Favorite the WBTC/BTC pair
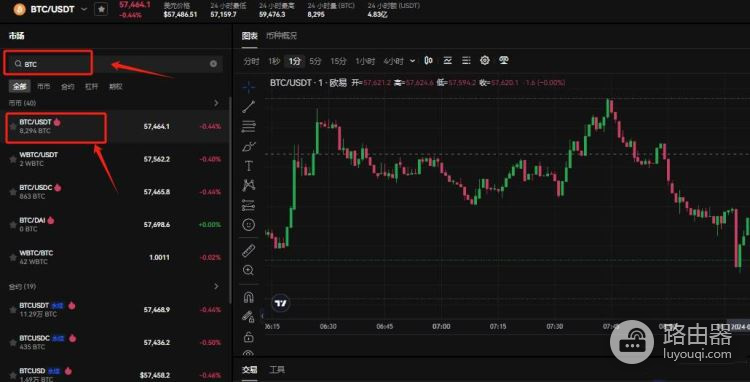The image size is (750, 382). (x=13, y=257)
